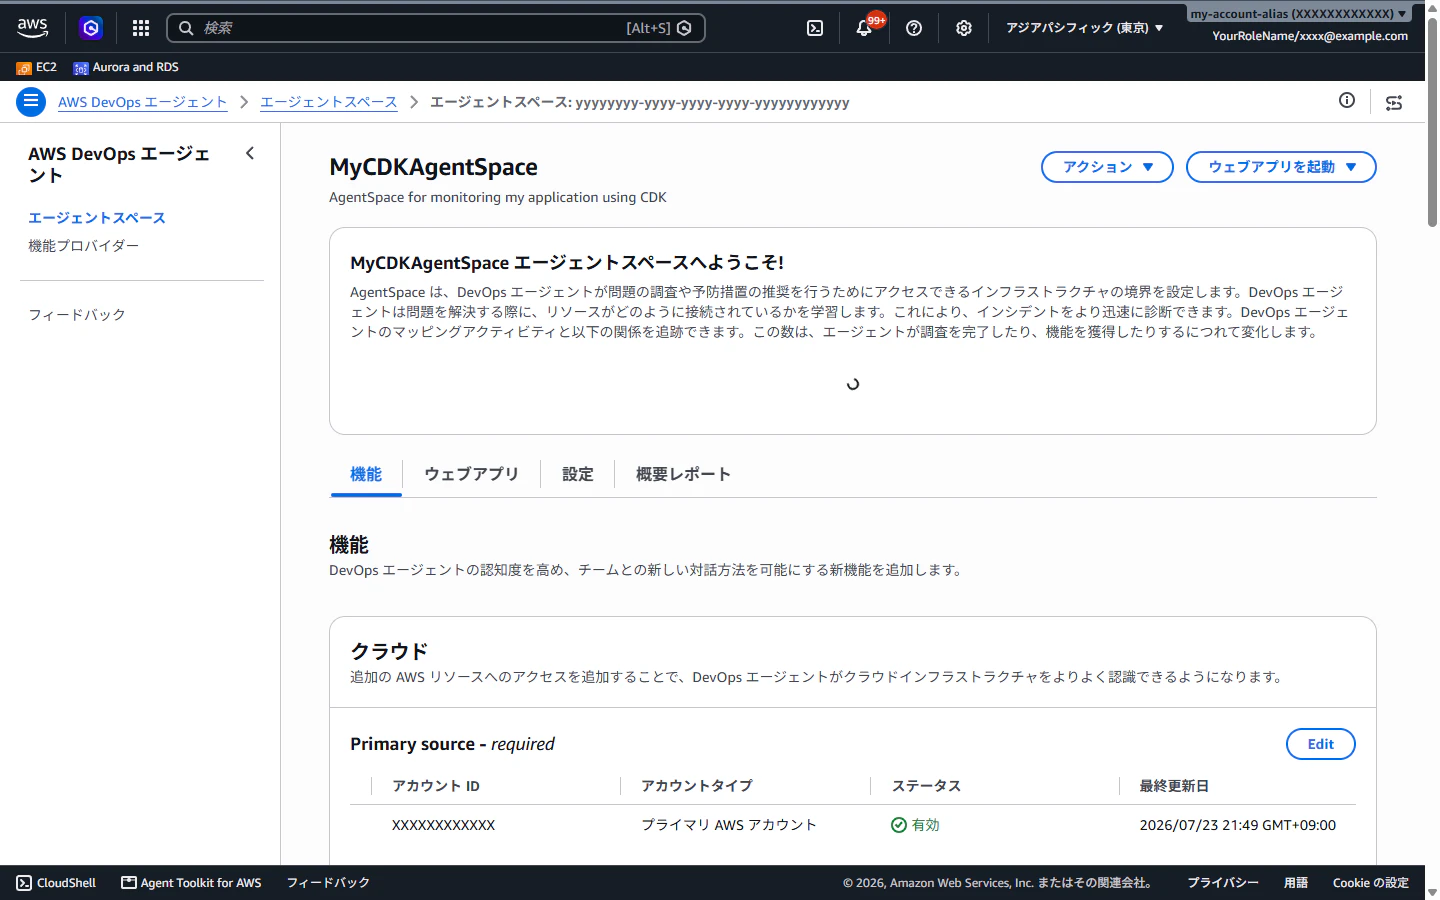Screen dimensions: 1440x900
Task: Click Edit for Primary source
Action: click(1320, 744)
